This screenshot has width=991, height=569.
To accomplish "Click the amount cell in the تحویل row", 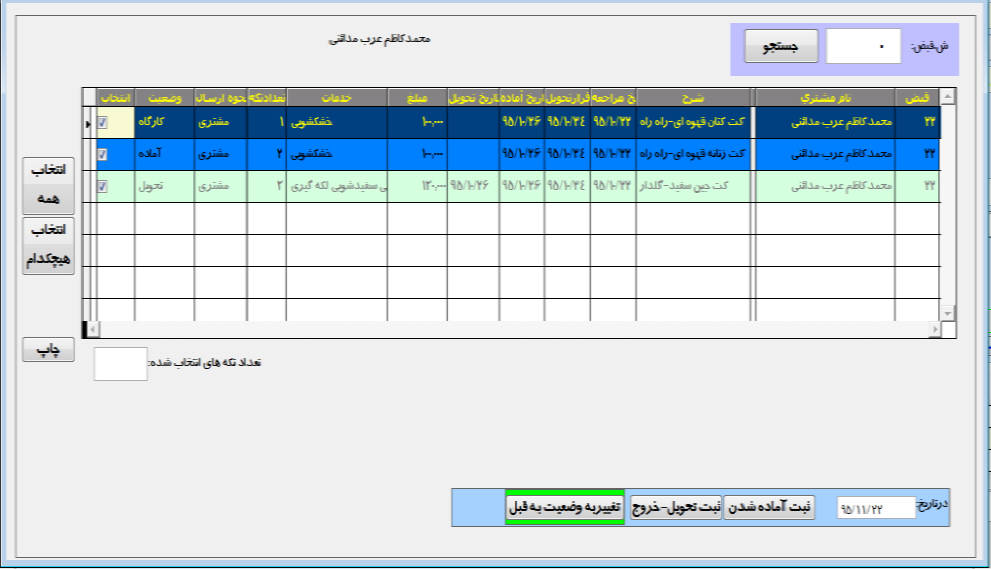I will [417, 187].
